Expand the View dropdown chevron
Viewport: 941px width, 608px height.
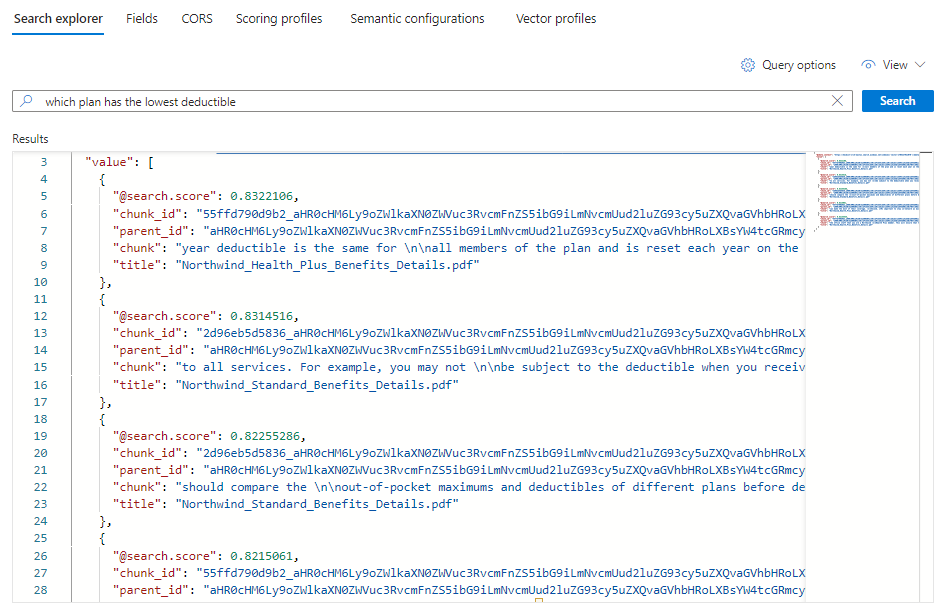[920, 65]
